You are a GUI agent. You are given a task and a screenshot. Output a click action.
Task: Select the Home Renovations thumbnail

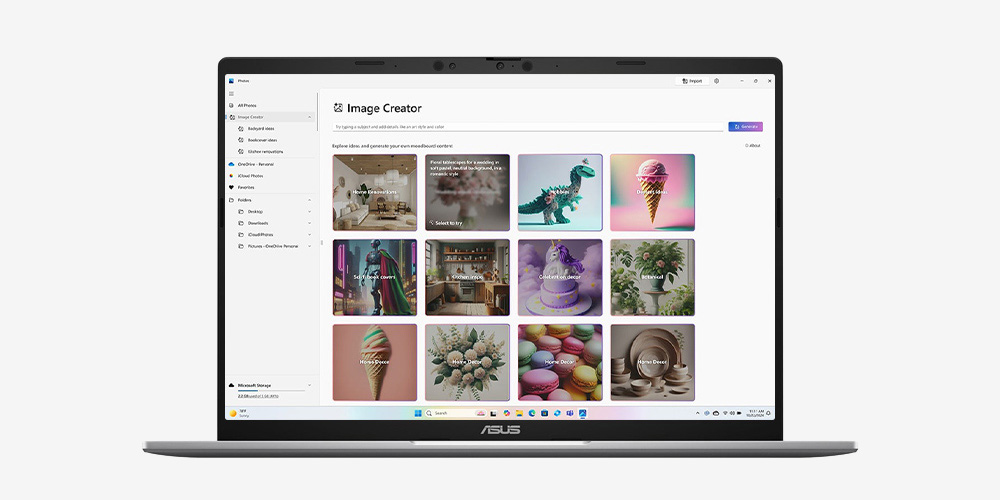click(x=375, y=192)
